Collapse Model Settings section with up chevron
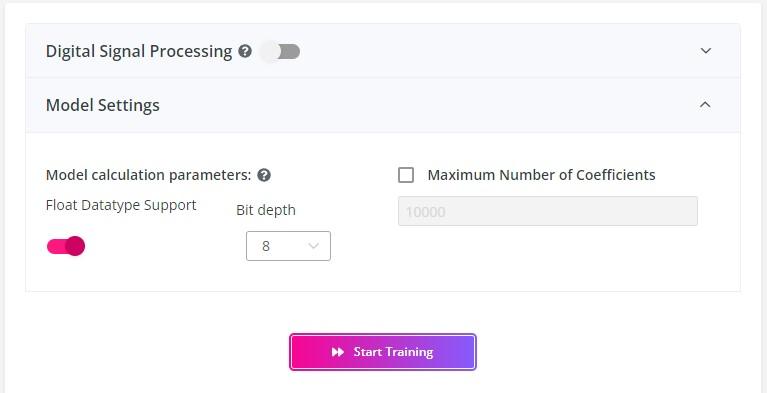 (x=705, y=105)
